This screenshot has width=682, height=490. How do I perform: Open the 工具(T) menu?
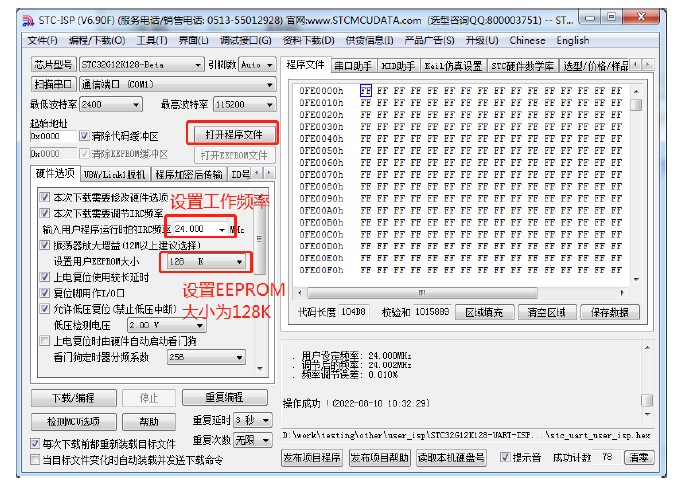[152, 40]
